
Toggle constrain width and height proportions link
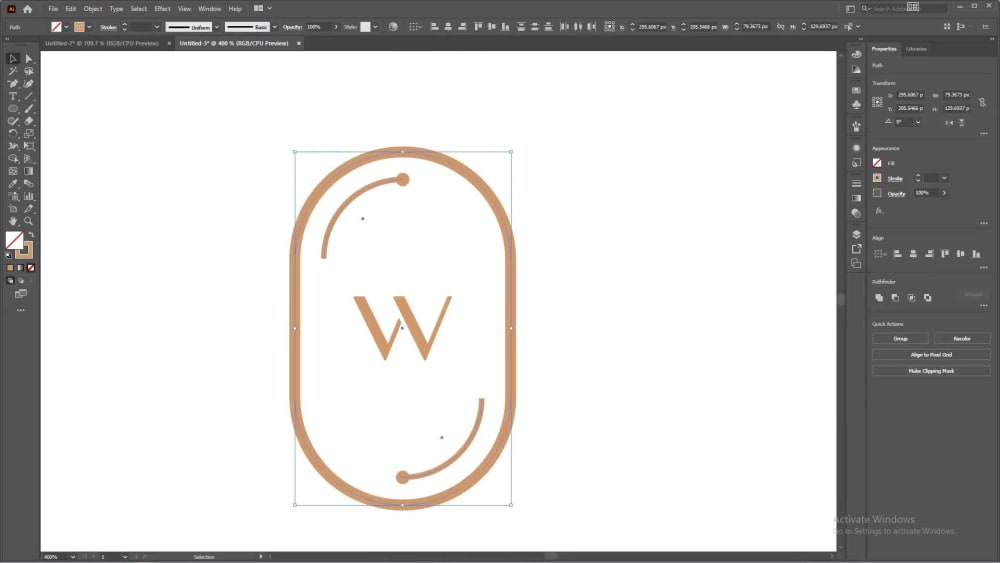982,102
